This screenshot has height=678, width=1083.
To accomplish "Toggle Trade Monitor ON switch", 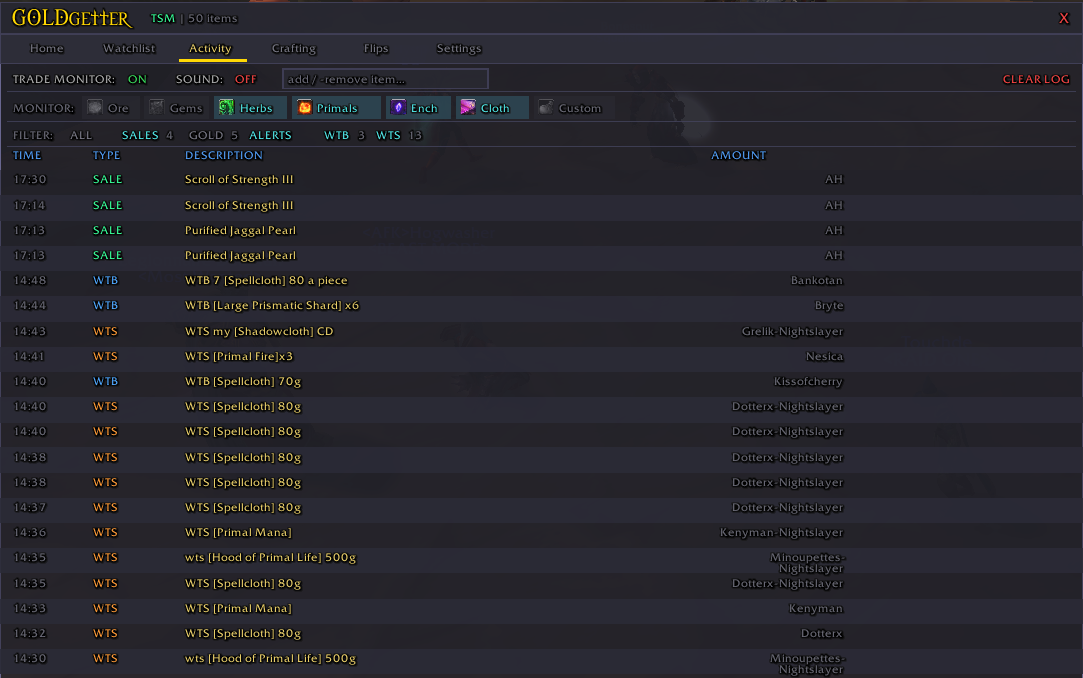I will pyautogui.click(x=137, y=79).
